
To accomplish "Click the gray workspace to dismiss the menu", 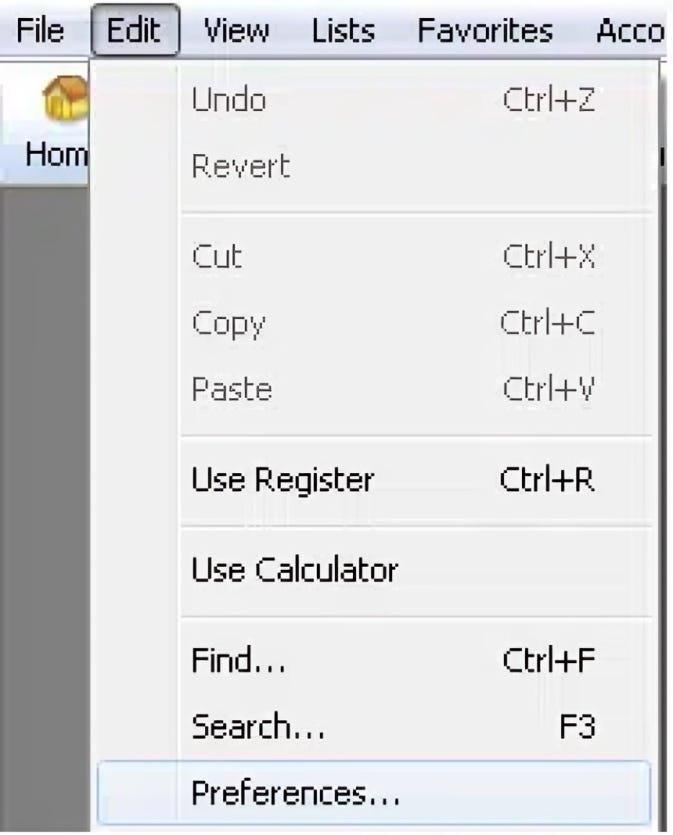I will (45, 506).
